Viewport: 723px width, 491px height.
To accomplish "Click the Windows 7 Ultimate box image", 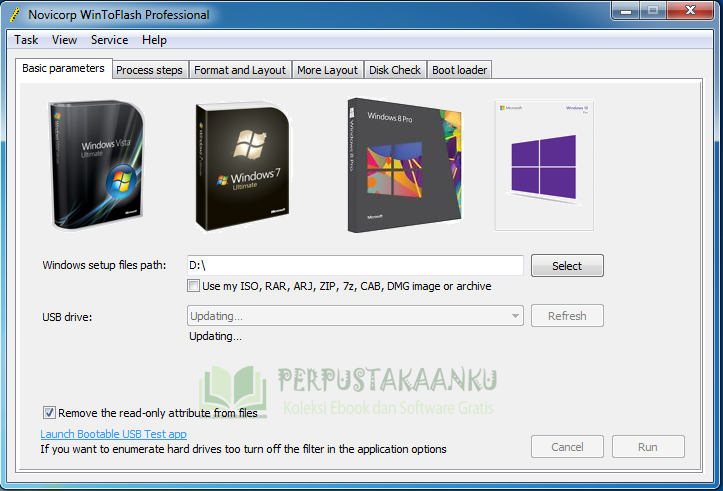I will [x=243, y=166].
